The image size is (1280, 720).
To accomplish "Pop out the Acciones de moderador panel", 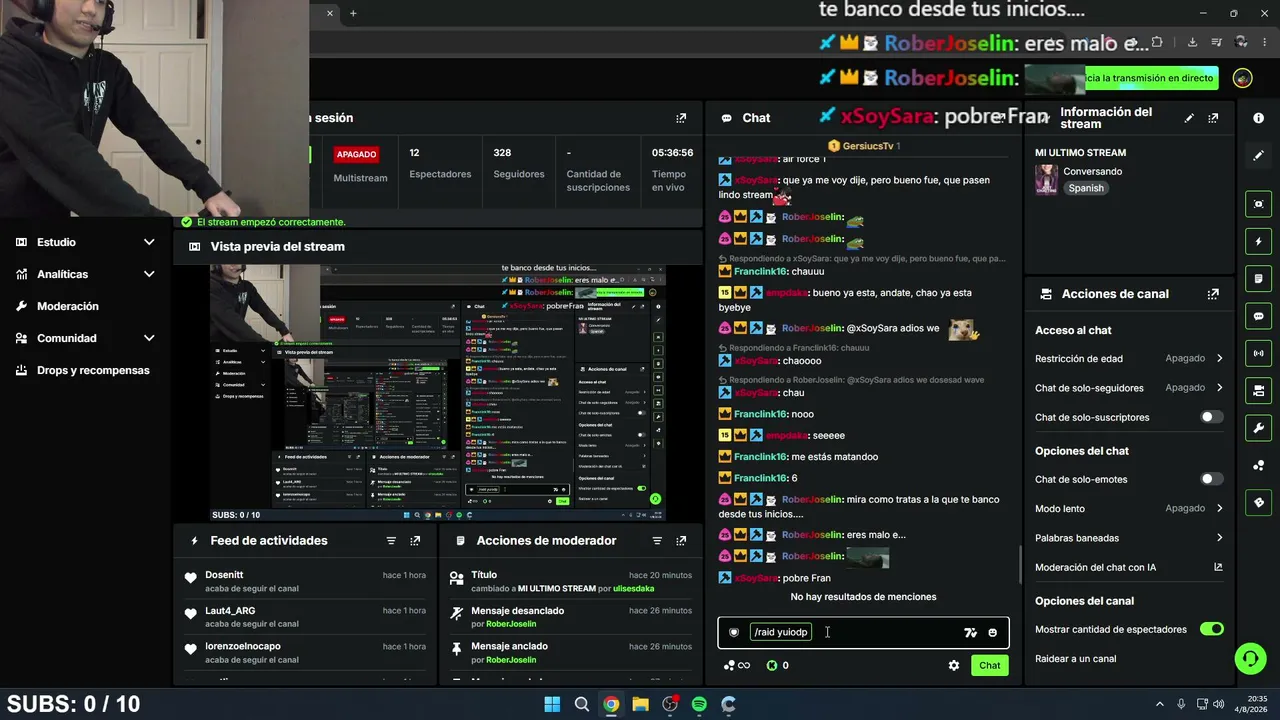I will pyautogui.click(x=681, y=541).
